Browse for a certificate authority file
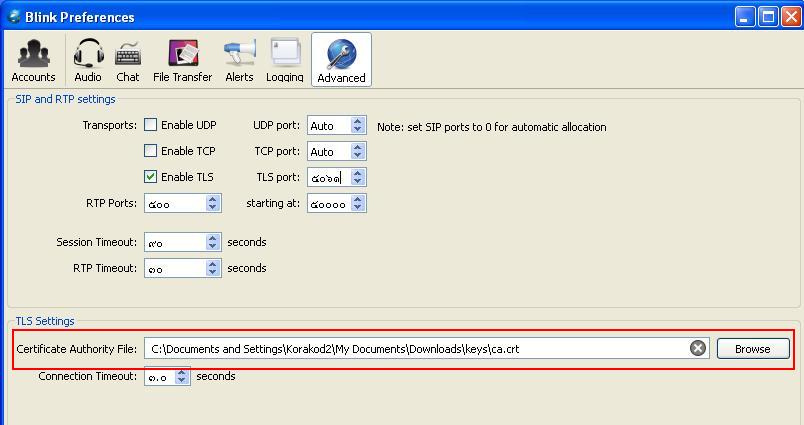Viewport: 804px width, 425px height. tap(753, 349)
